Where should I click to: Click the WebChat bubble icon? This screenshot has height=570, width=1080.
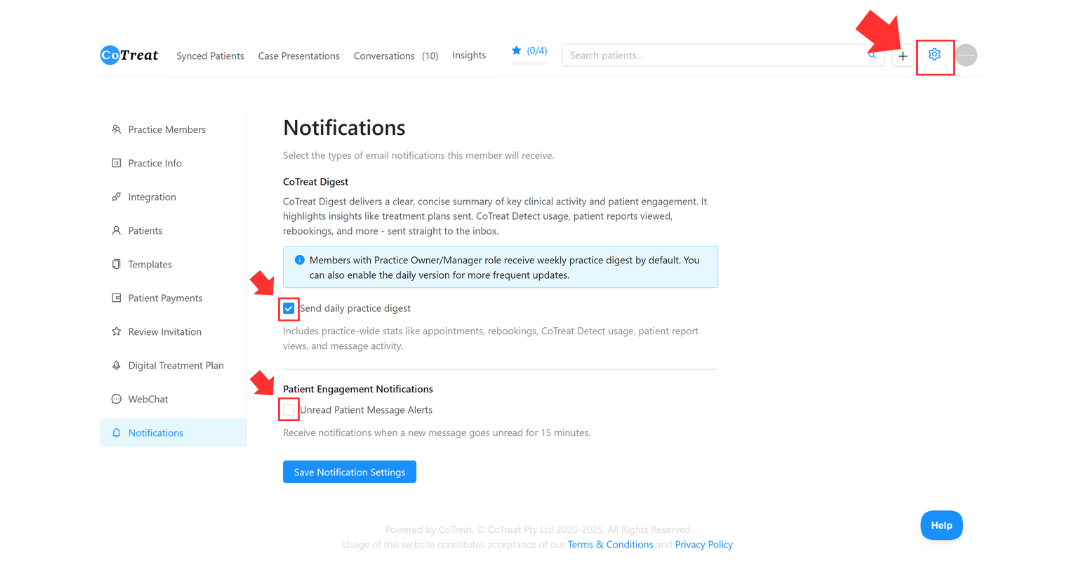click(x=116, y=399)
